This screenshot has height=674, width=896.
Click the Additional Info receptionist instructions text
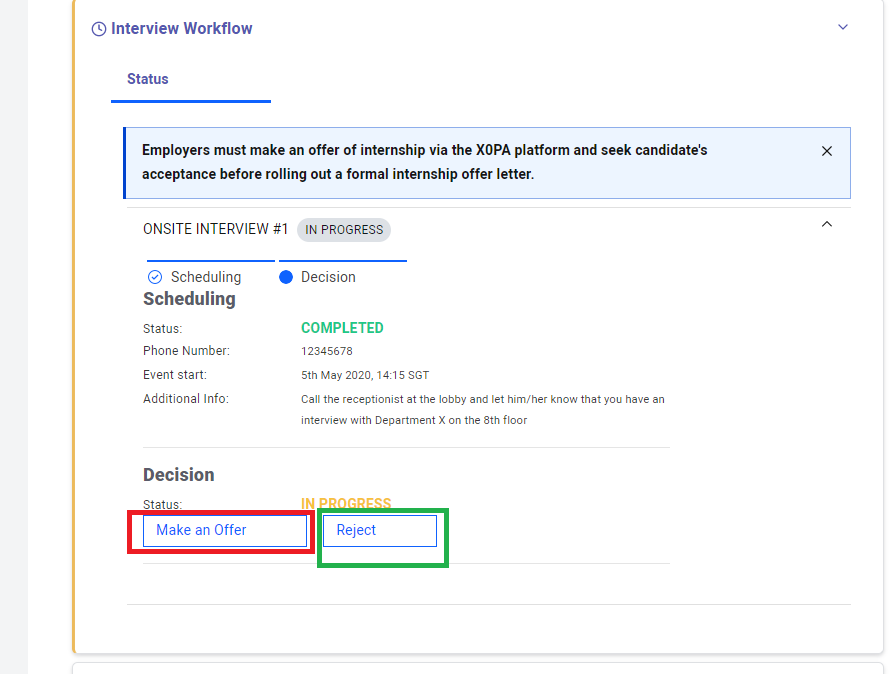[483, 410]
